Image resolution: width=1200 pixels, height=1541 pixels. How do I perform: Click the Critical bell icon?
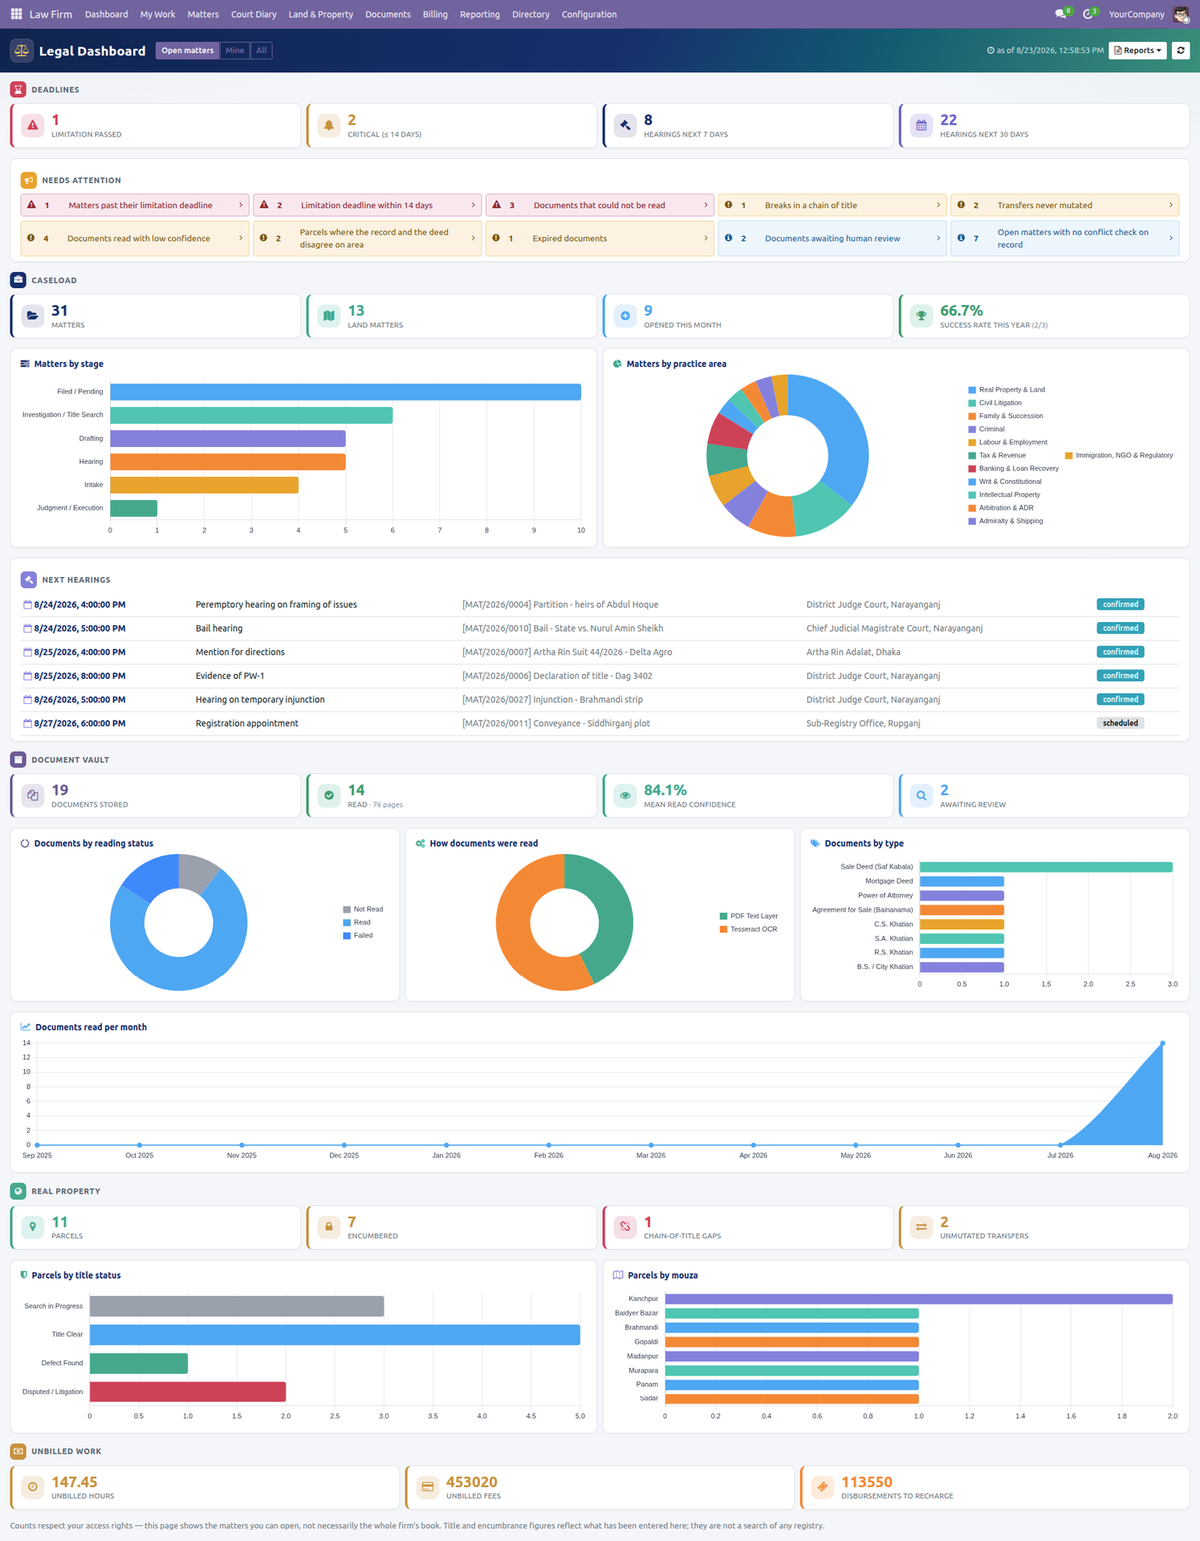coord(329,126)
